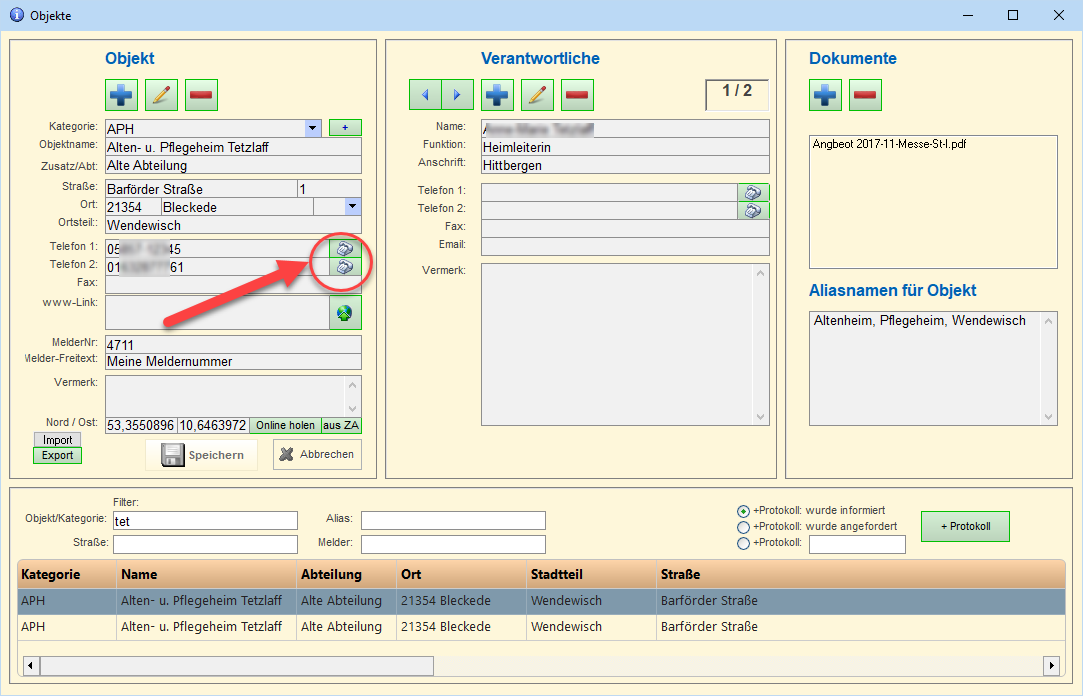Click the Objekt/Kategorie filter field containing 'tet'
1083x696 pixels.
(x=205, y=520)
